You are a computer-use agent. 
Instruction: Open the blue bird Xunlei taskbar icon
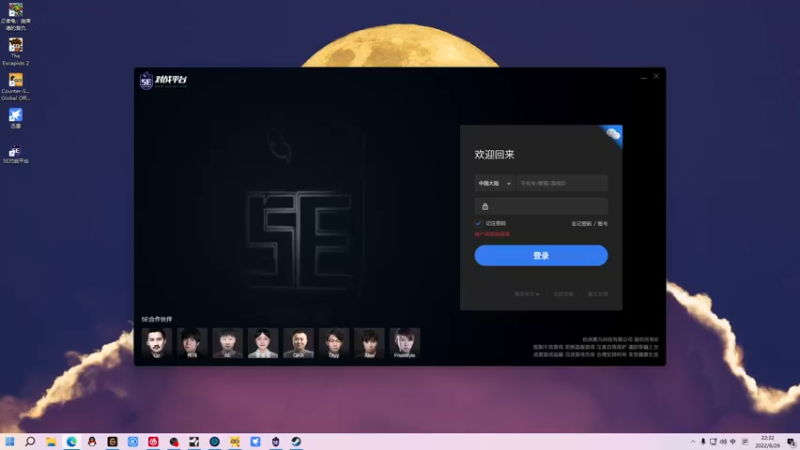255,441
